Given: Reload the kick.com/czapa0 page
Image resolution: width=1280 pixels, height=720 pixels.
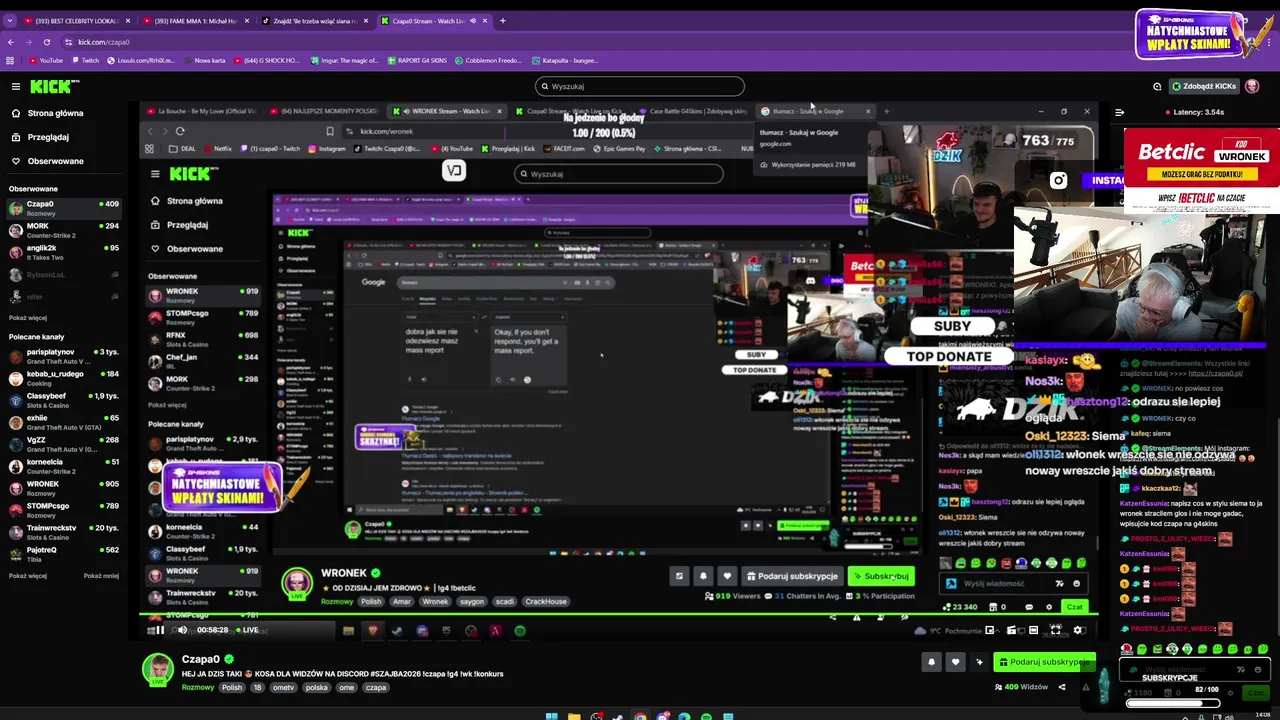Looking at the screenshot, I should [47, 42].
